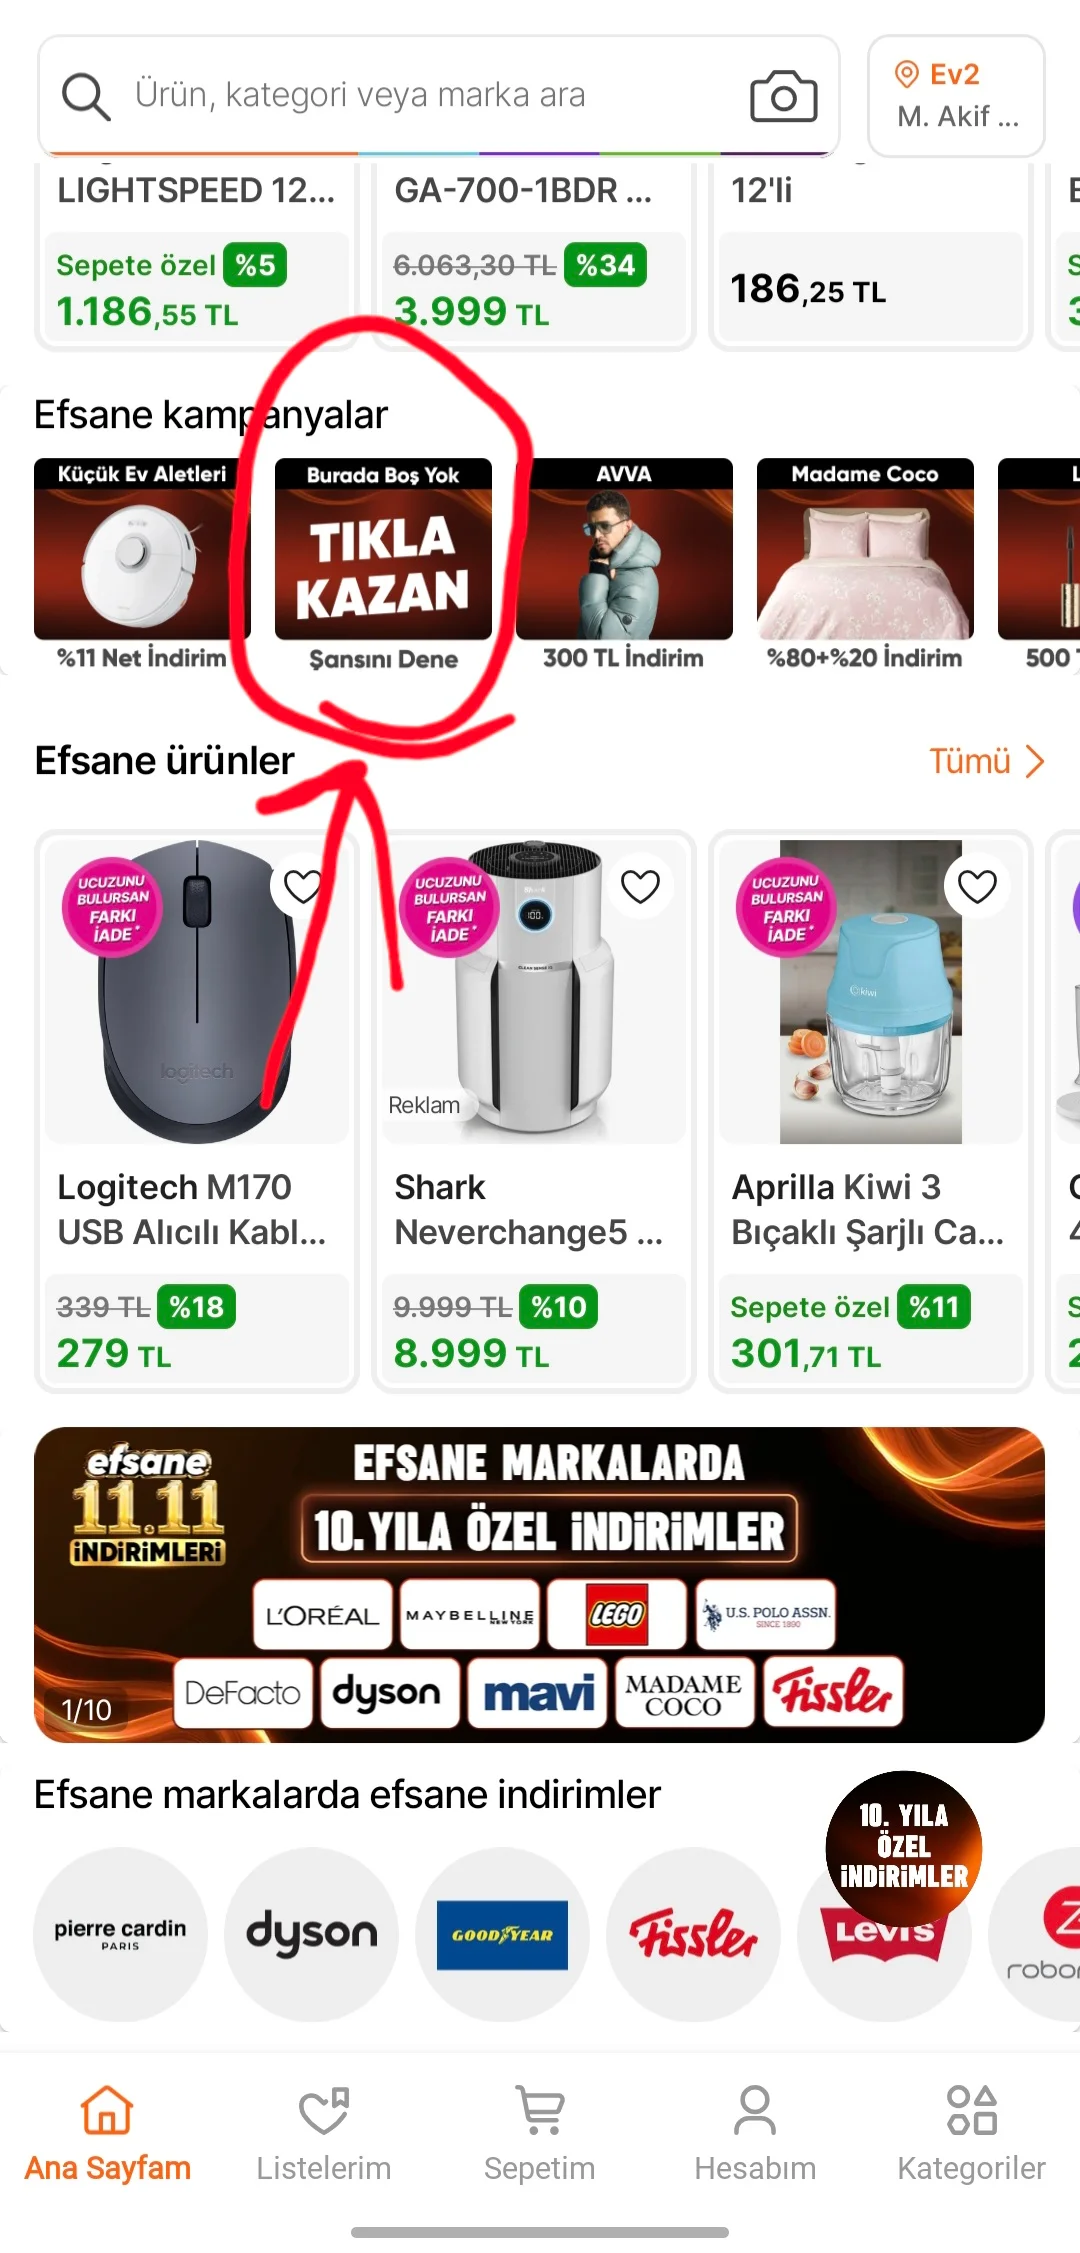Select the pierre cardin brand circle
The width and height of the screenshot is (1080, 2253).
tap(120, 1934)
